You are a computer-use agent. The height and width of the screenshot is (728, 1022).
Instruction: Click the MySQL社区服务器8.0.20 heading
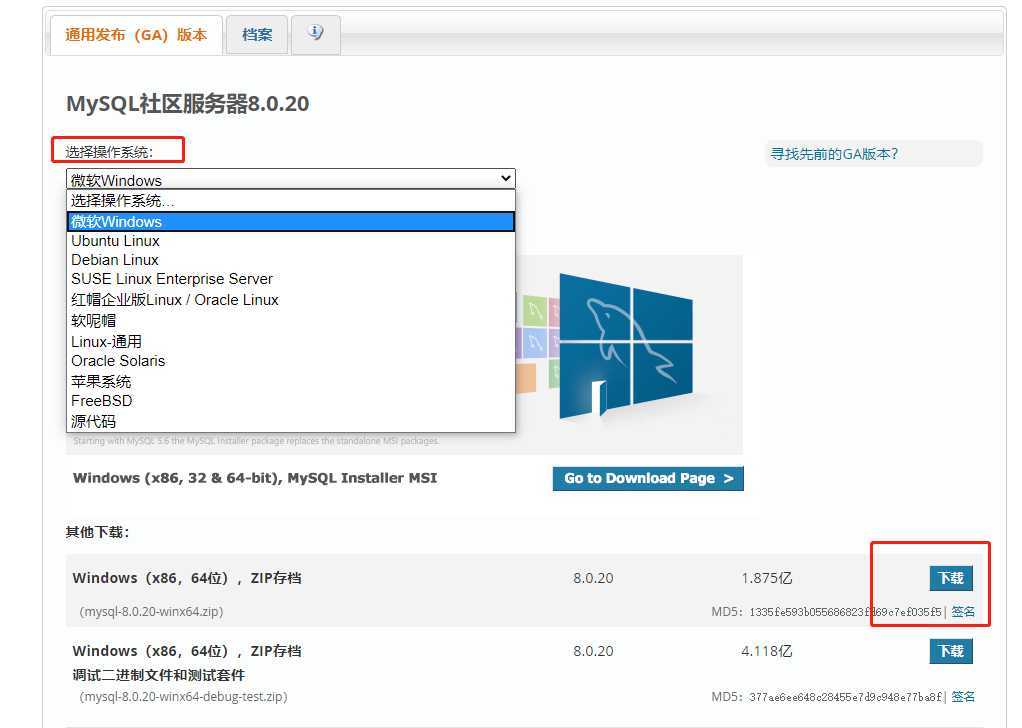188,104
